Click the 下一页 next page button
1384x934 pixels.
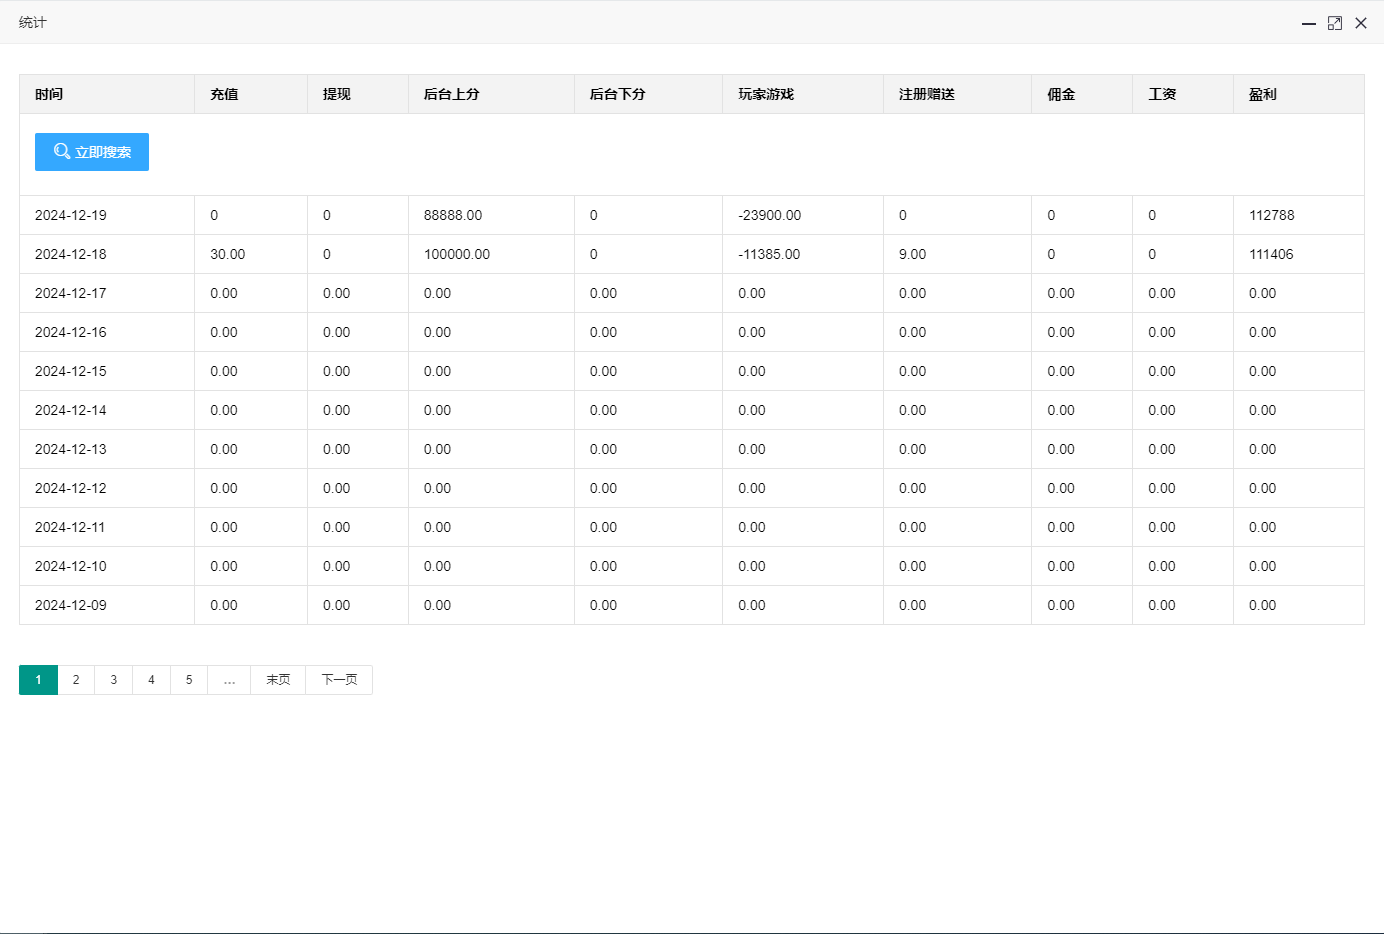(339, 680)
